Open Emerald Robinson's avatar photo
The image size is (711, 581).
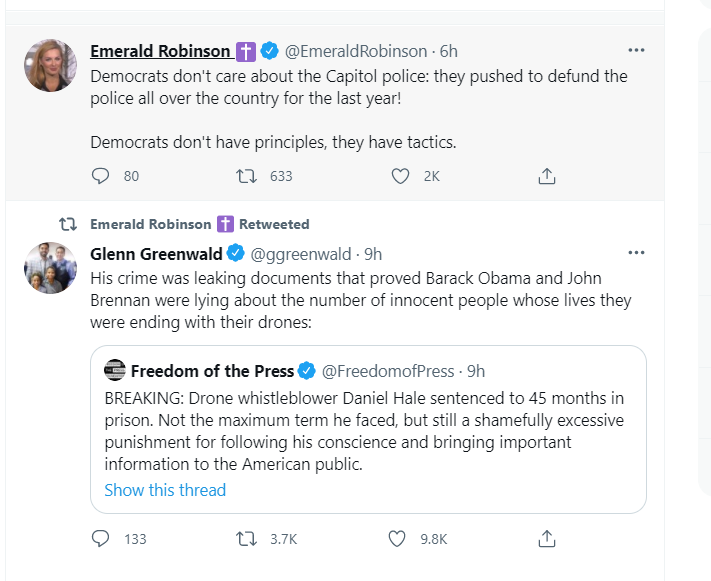coord(50,66)
